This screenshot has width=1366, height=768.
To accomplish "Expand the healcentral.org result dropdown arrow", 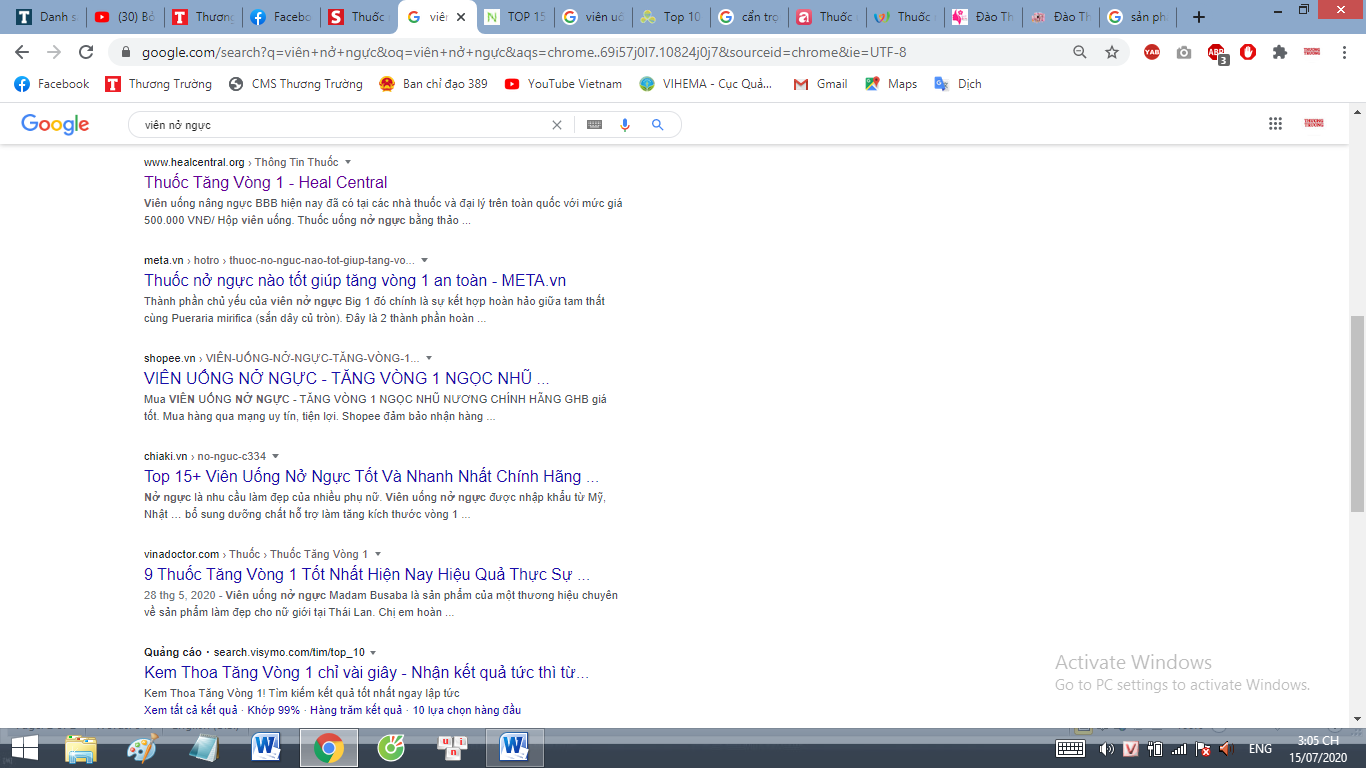I will click(x=348, y=162).
